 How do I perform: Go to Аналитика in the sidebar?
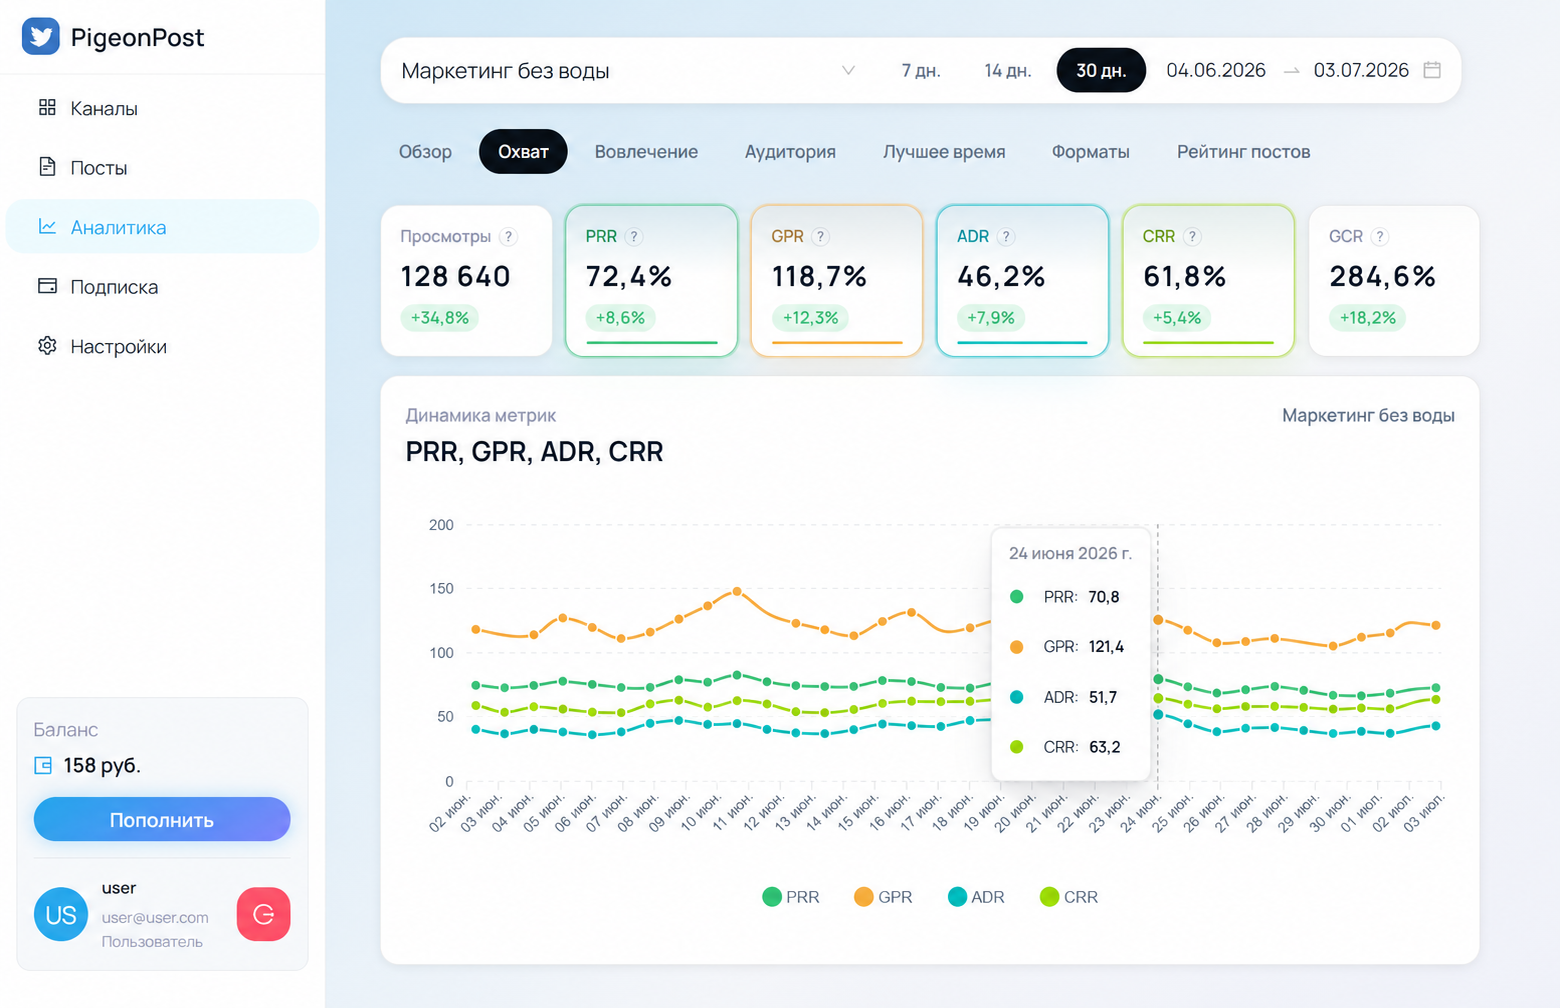162,227
